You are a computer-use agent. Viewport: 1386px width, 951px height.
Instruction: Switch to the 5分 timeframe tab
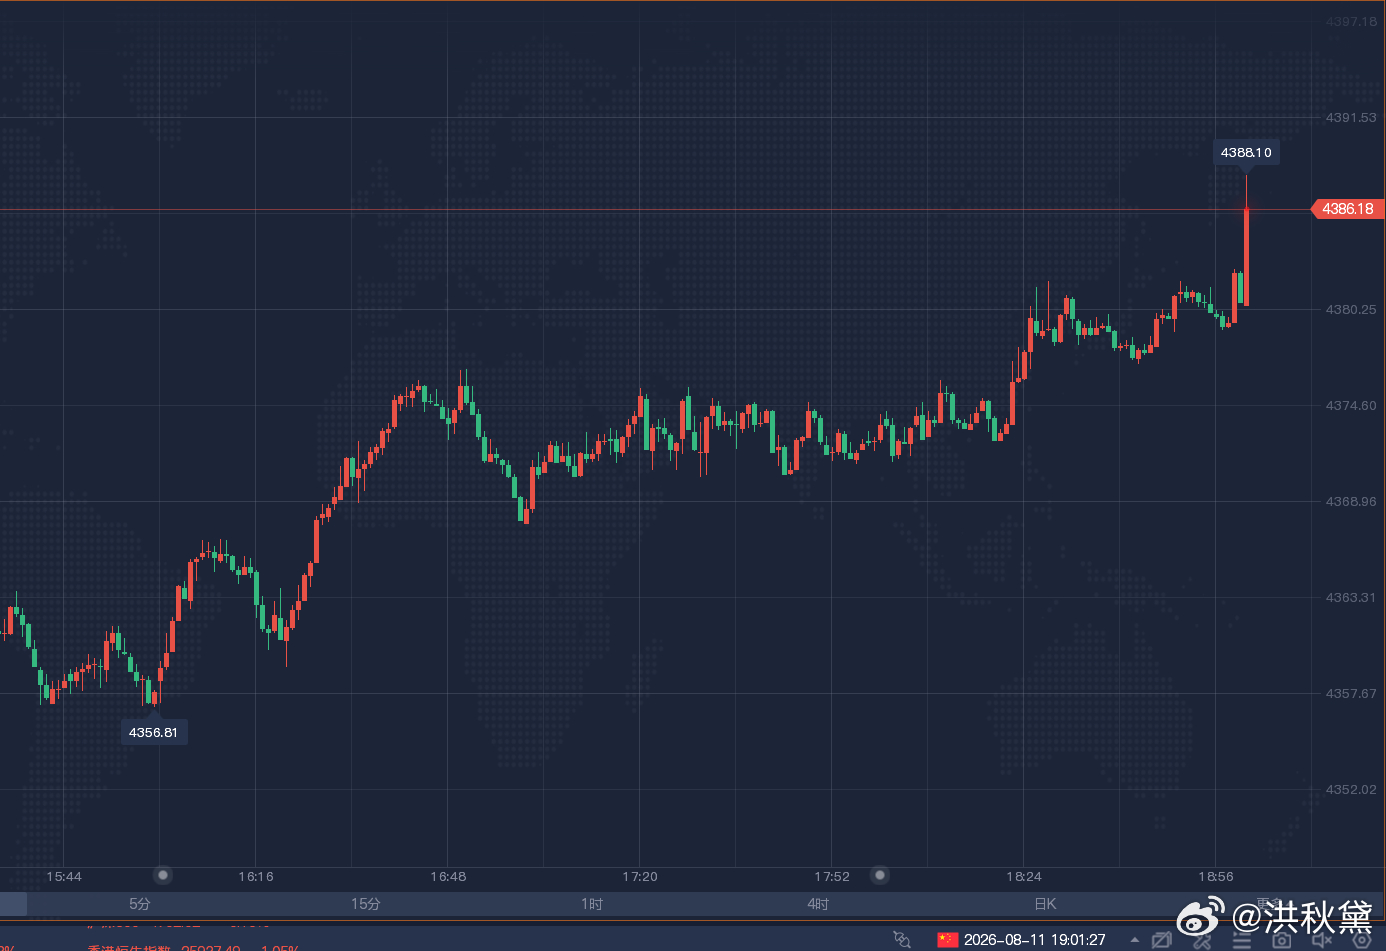coord(139,904)
